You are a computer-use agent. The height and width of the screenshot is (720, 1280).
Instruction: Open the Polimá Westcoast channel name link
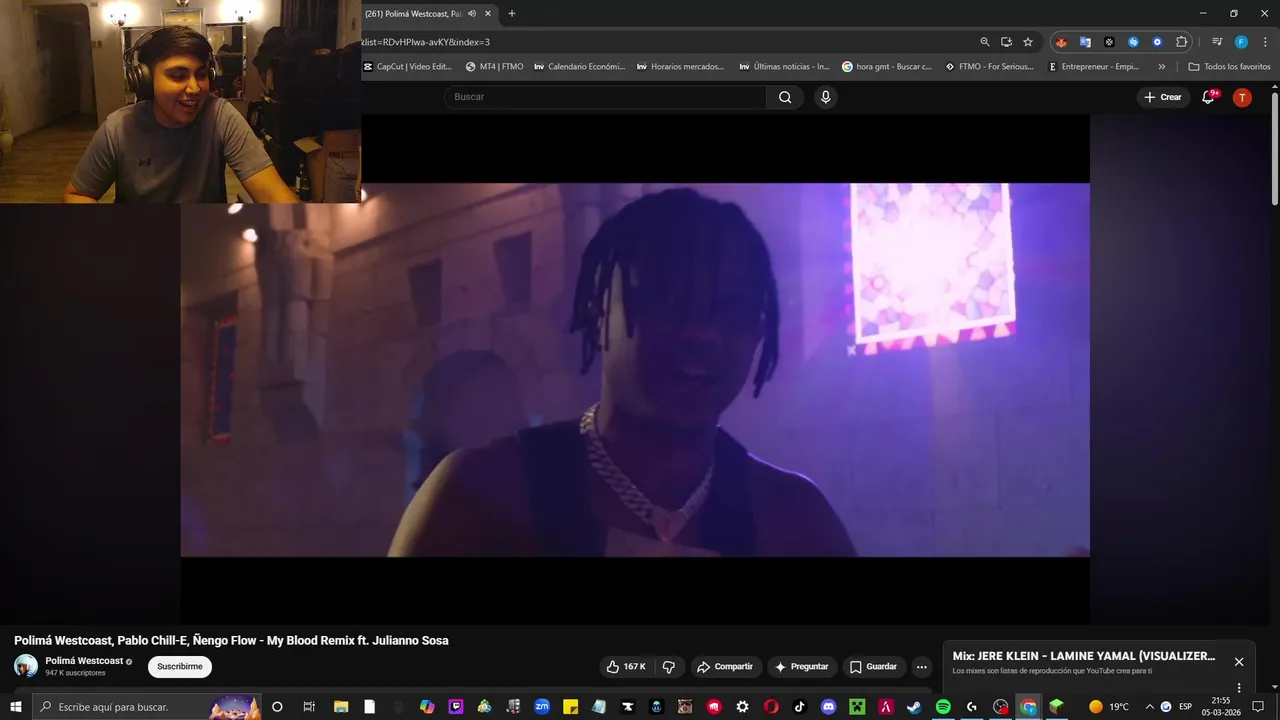tap(84, 661)
